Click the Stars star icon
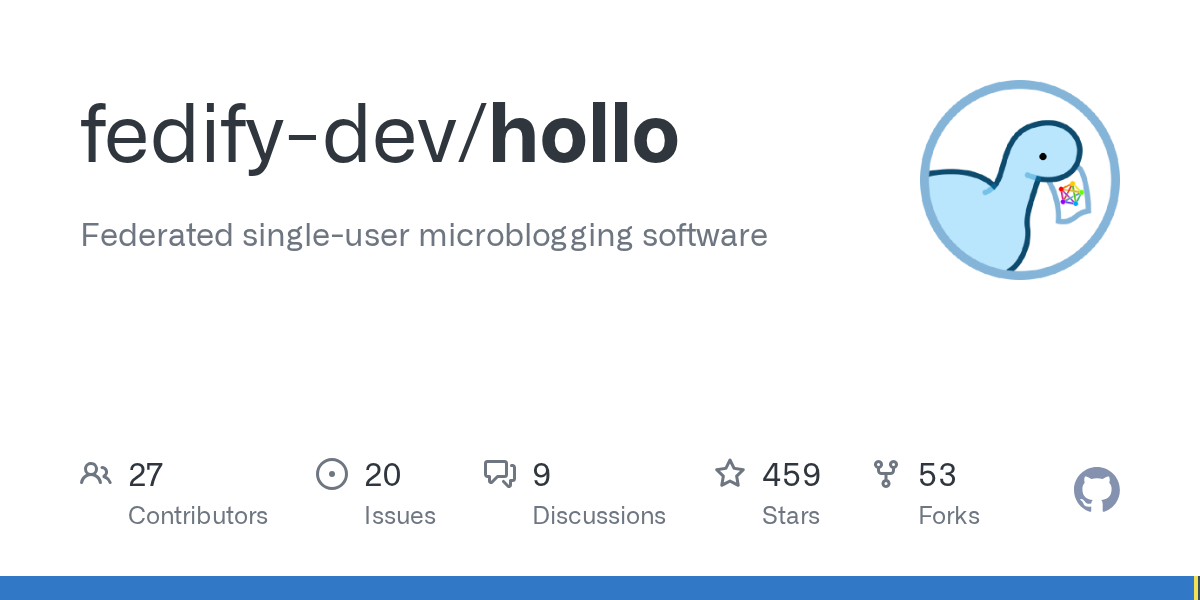This screenshot has height=600, width=1200. 730,473
